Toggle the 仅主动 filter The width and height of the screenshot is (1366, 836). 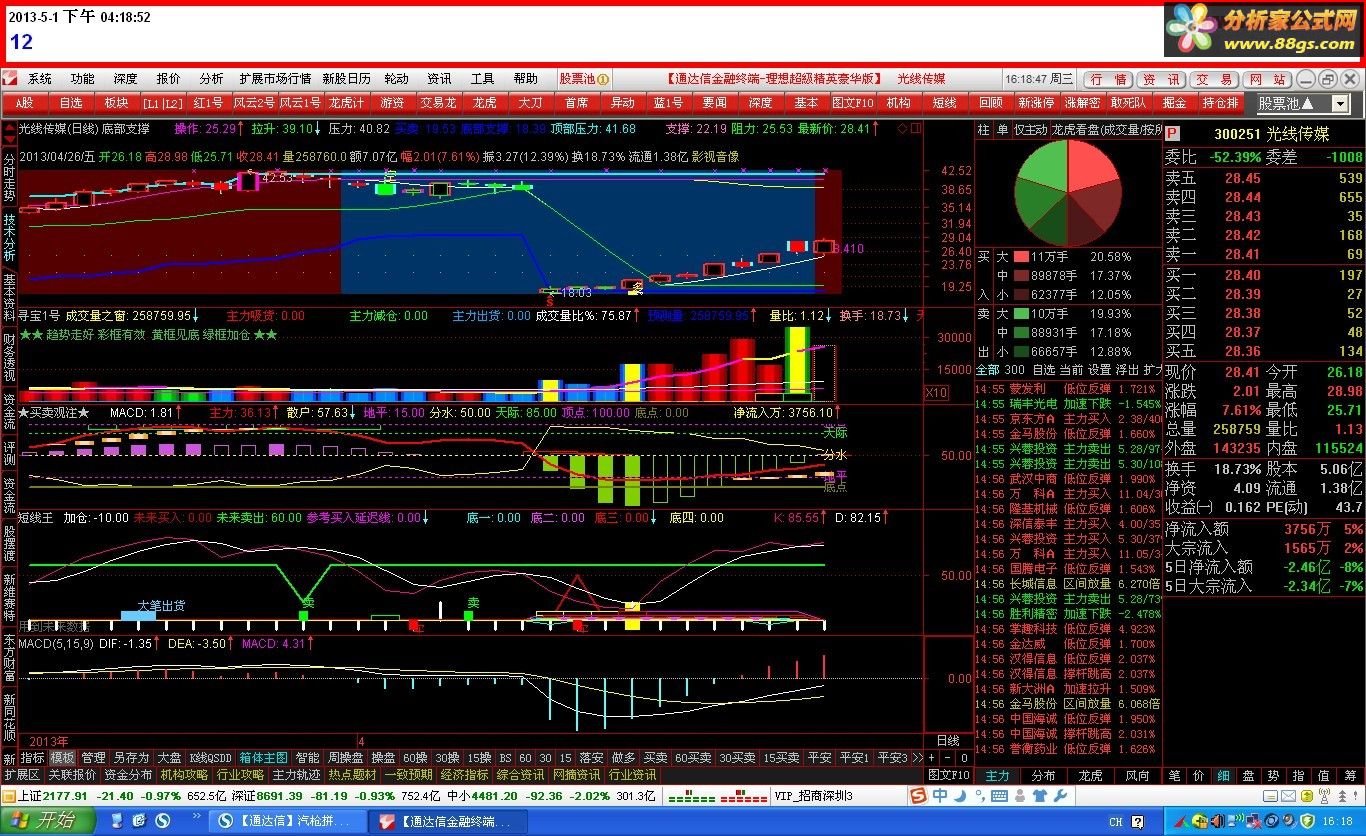click(1030, 129)
